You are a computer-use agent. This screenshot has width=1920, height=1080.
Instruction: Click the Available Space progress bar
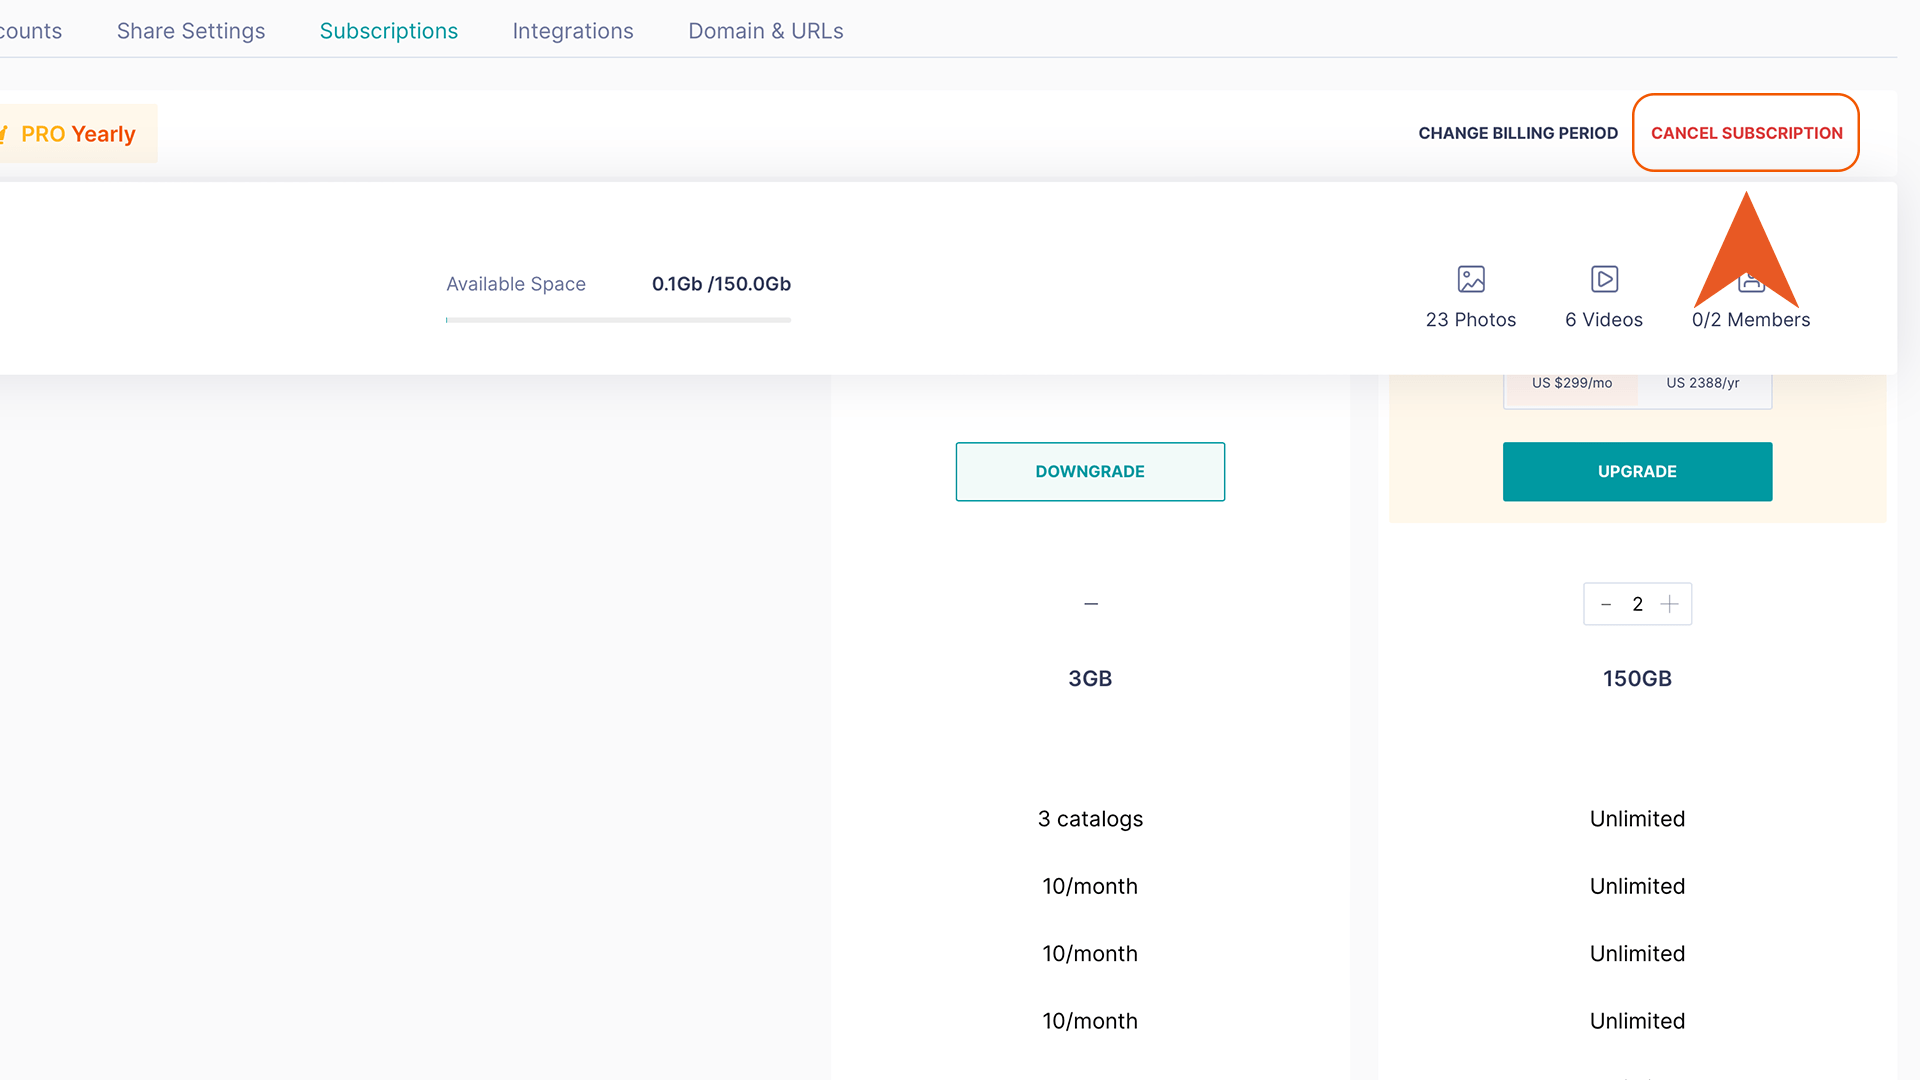pos(617,321)
